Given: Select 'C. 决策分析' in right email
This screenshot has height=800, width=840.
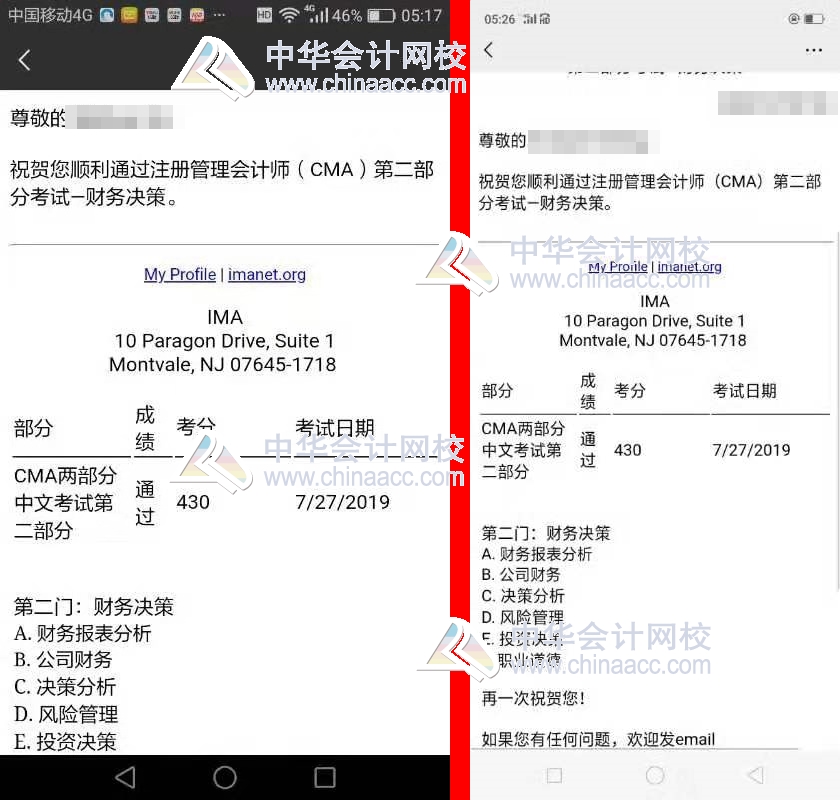Looking at the screenshot, I should click(523, 596).
